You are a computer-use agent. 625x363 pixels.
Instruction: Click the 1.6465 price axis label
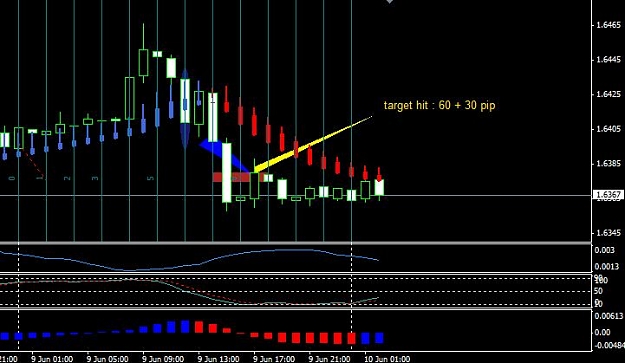608,26
